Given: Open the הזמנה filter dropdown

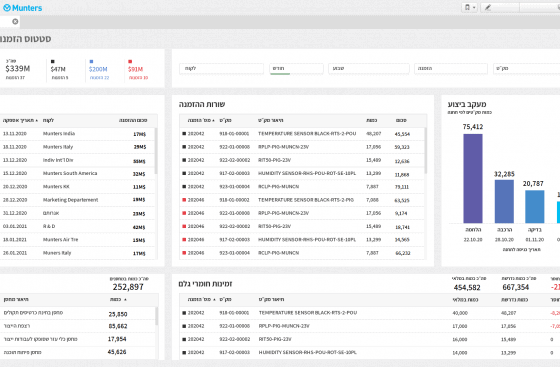Looking at the screenshot, I should (x=451, y=69).
